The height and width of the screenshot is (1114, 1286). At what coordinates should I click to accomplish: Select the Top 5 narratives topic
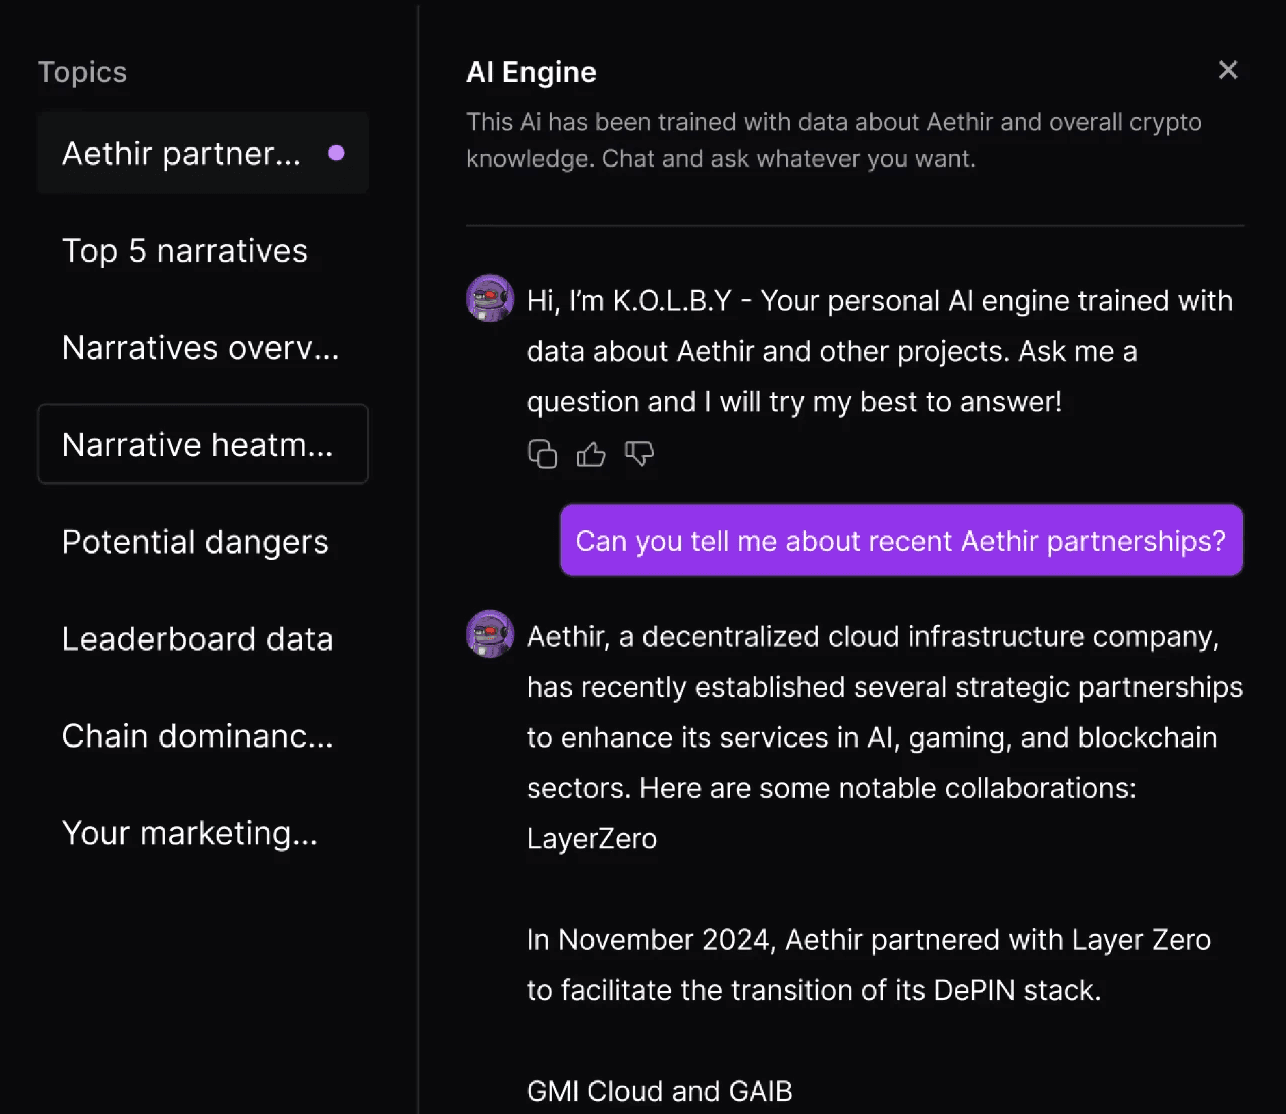(203, 250)
